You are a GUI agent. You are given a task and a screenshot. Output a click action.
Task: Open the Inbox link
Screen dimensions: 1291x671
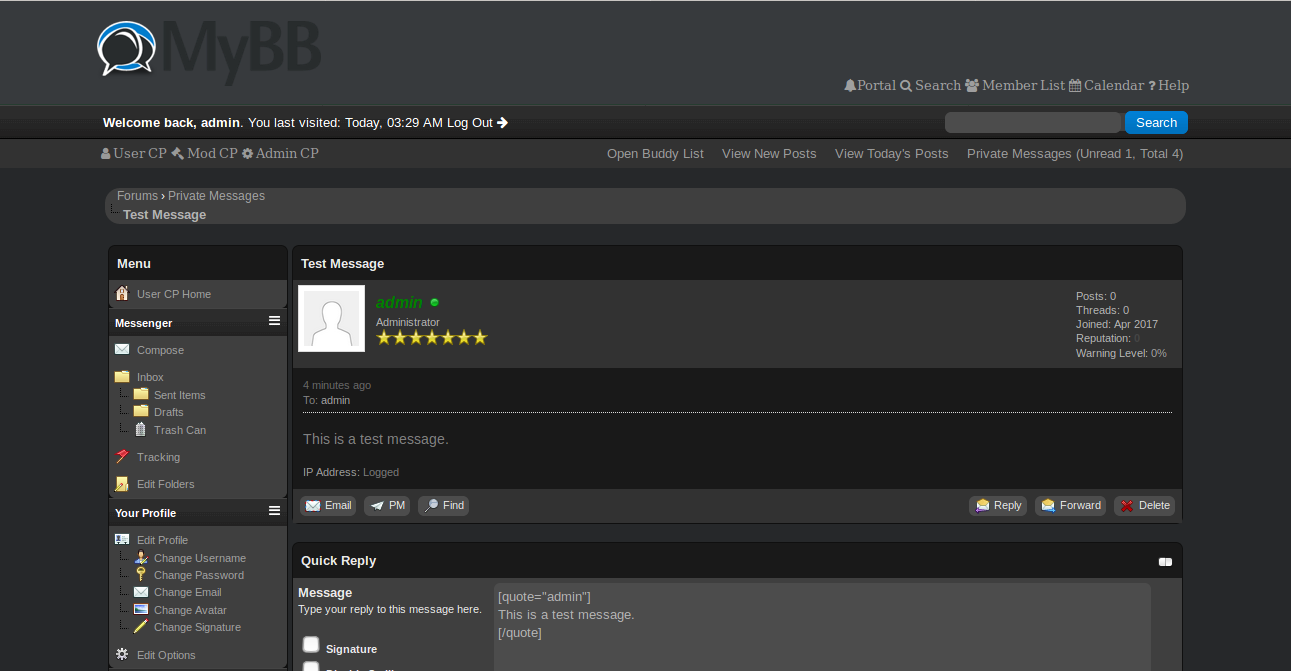(x=150, y=377)
